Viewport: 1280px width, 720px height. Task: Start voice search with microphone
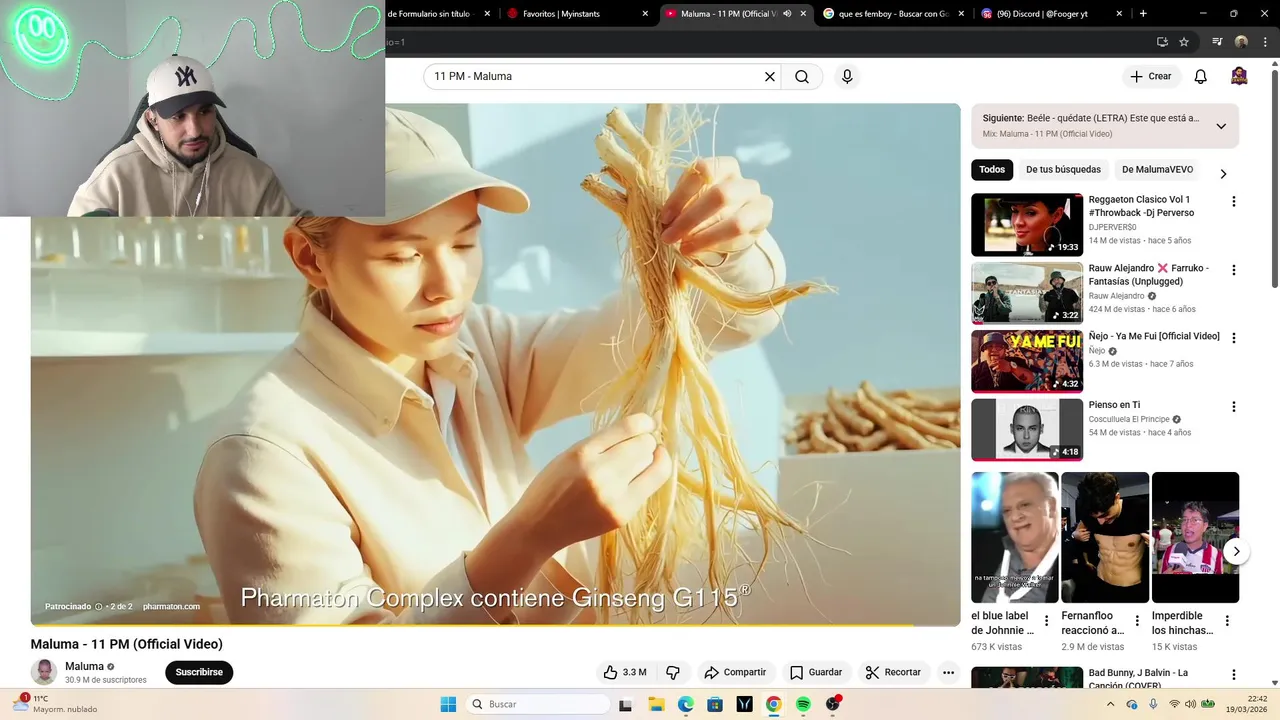coord(847,77)
